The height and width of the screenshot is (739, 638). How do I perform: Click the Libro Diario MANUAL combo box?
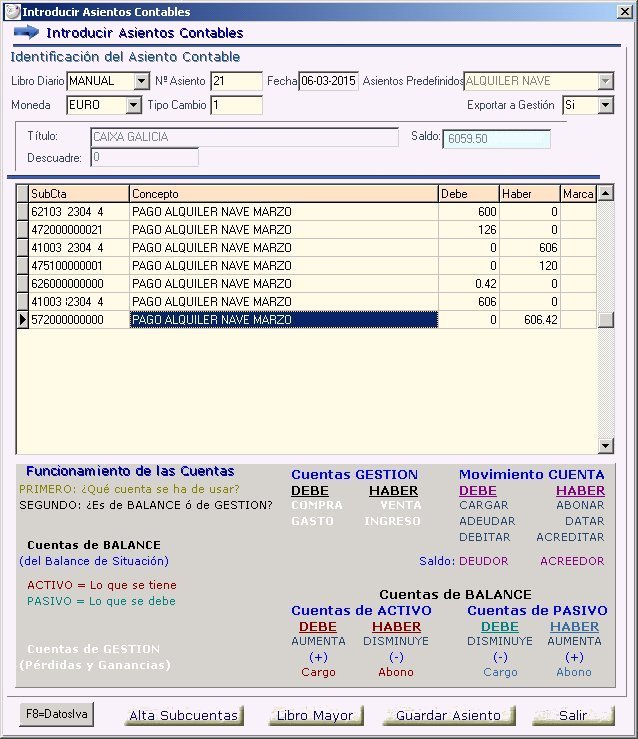click(108, 81)
